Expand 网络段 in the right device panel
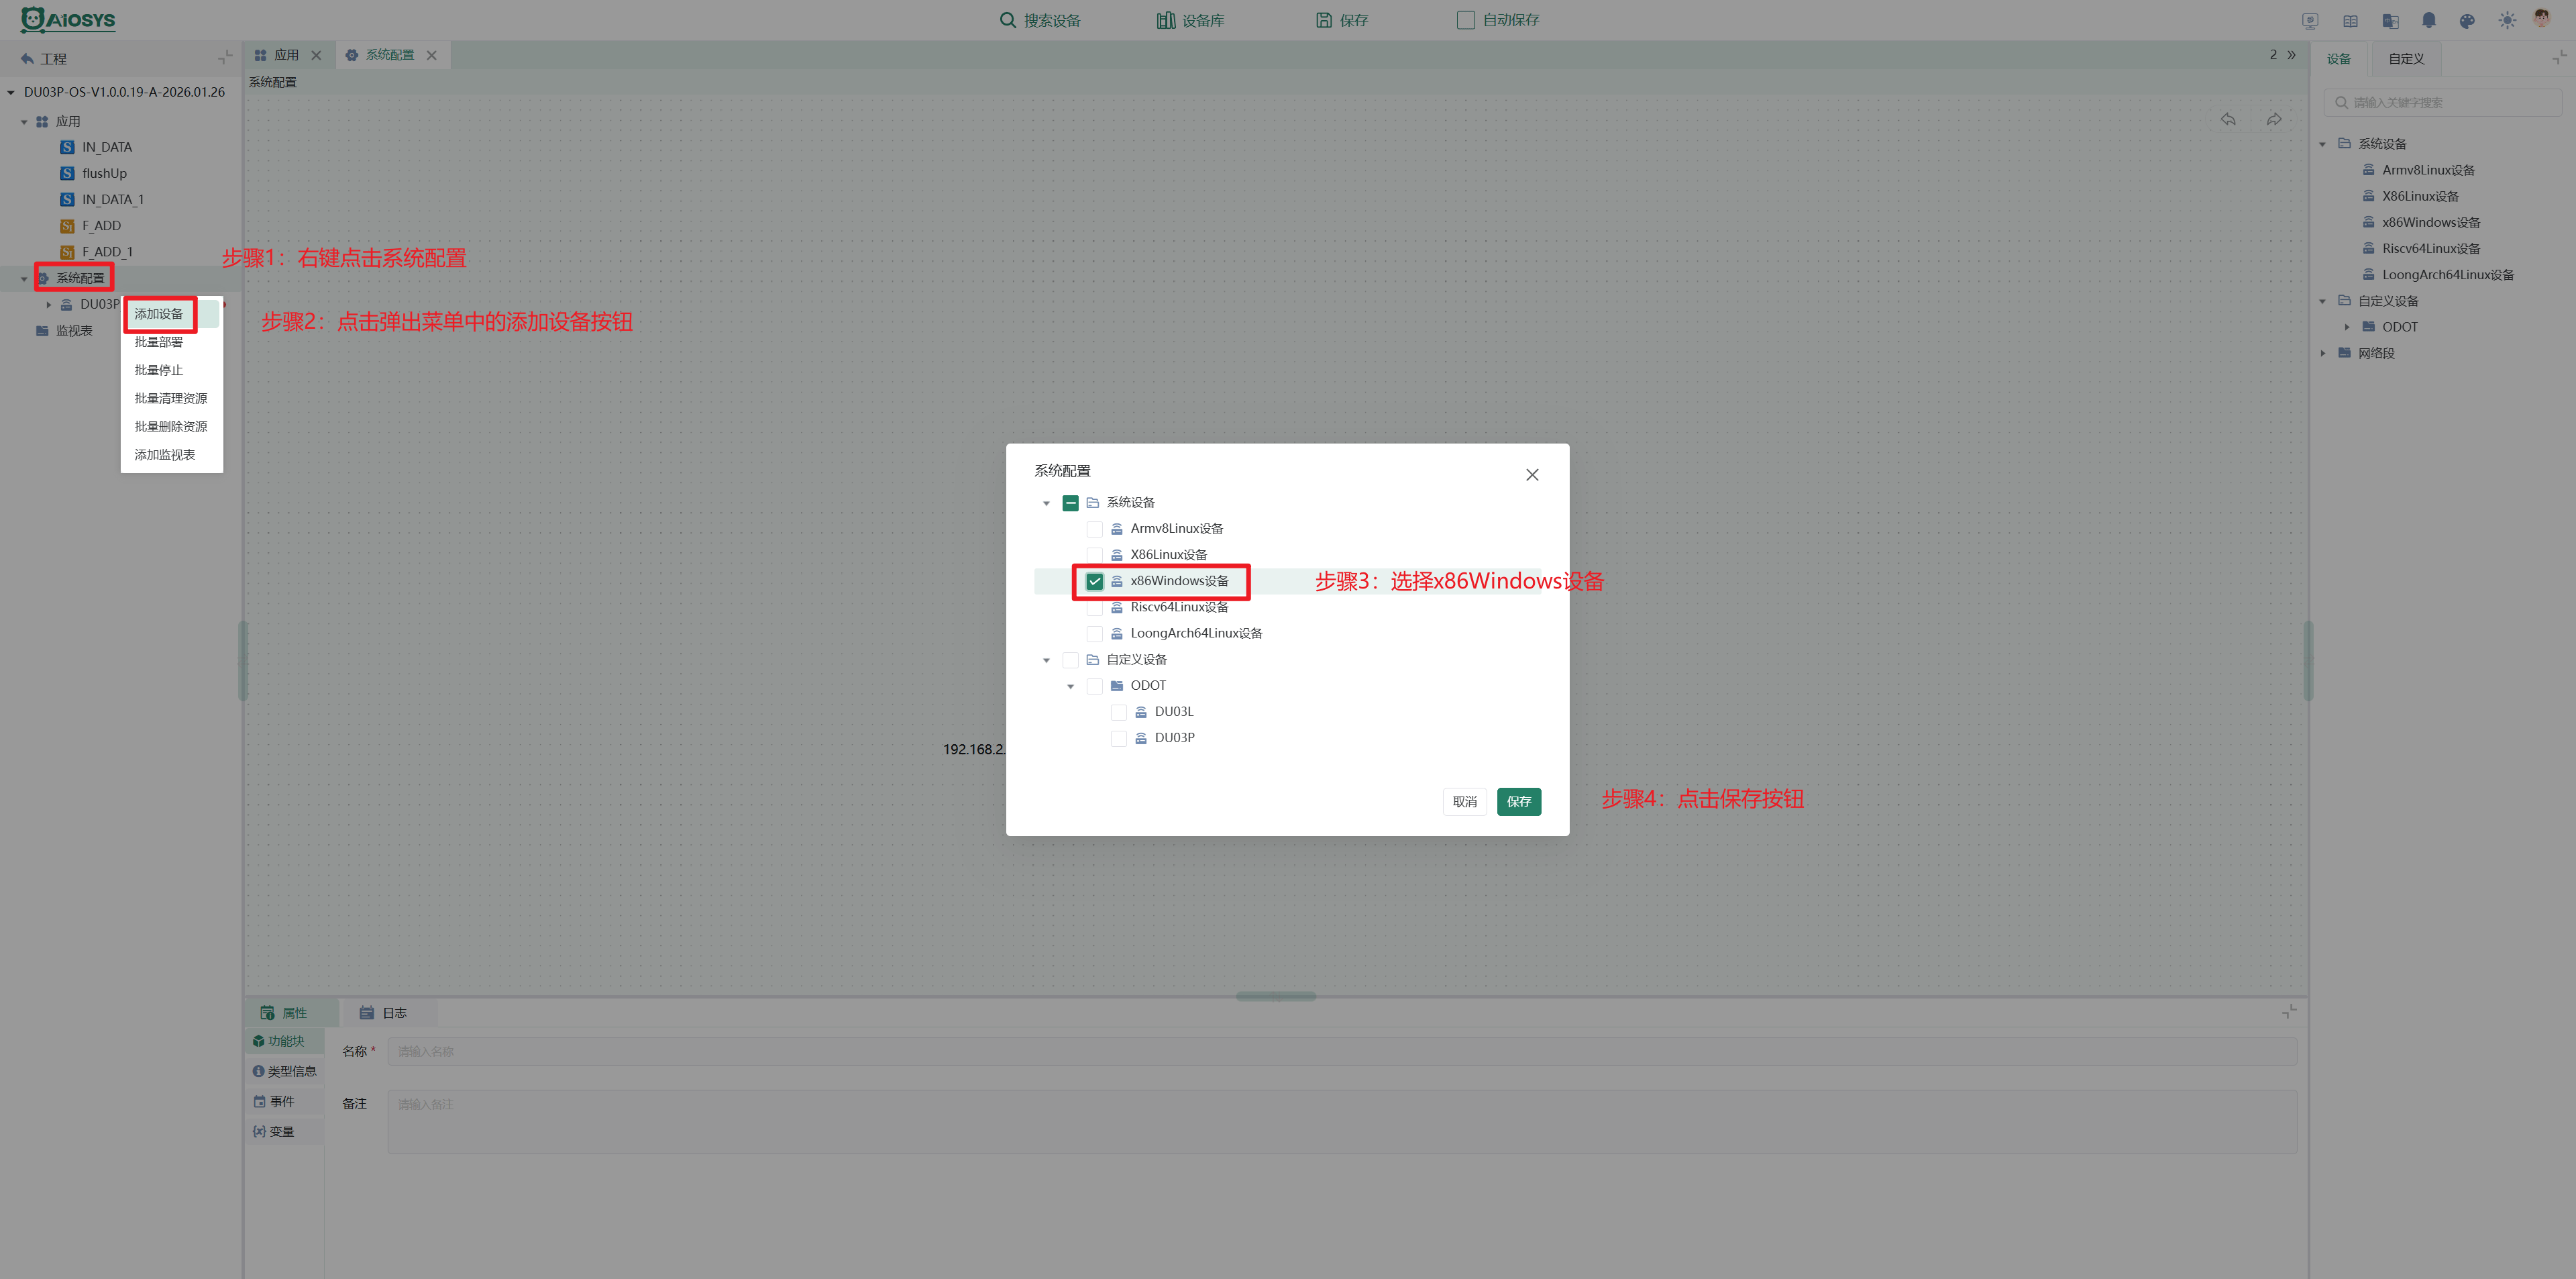 point(2322,353)
